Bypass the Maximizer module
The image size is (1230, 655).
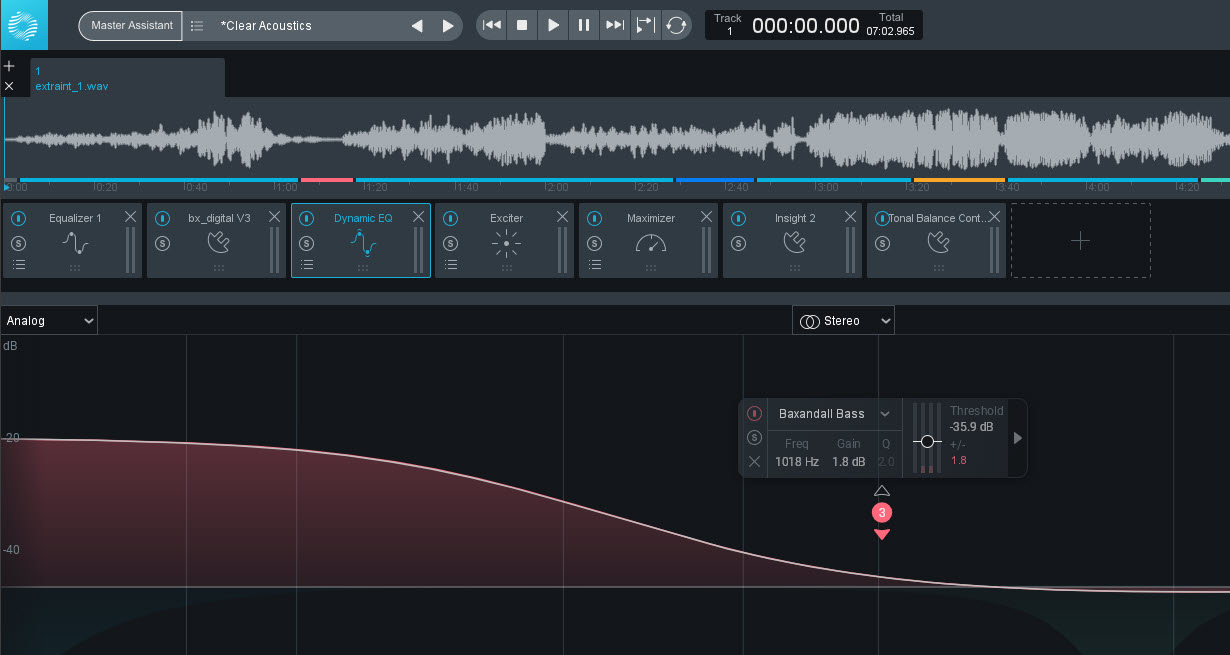click(x=595, y=218)
